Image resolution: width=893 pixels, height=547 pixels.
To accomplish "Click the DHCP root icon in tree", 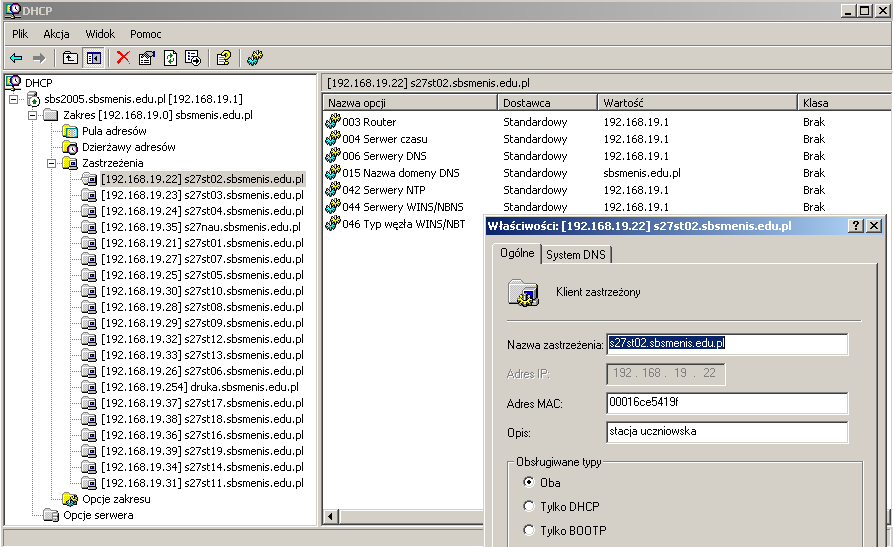I will coord(14,83).
